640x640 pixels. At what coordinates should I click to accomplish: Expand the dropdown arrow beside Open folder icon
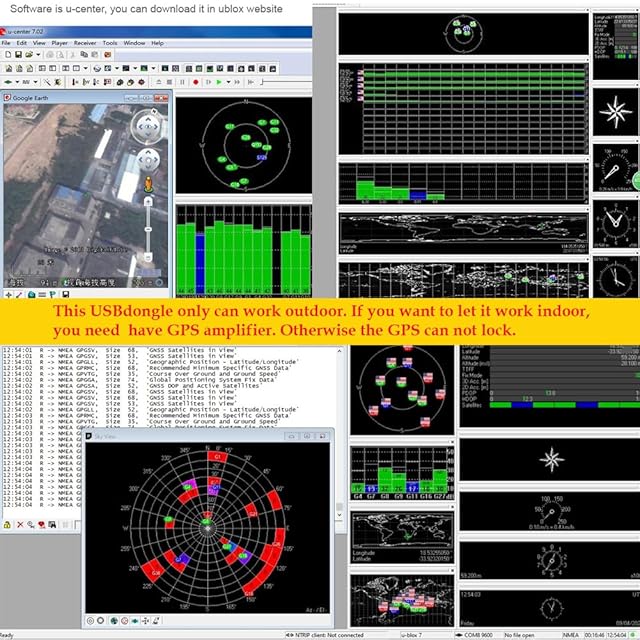click(38, 54)
